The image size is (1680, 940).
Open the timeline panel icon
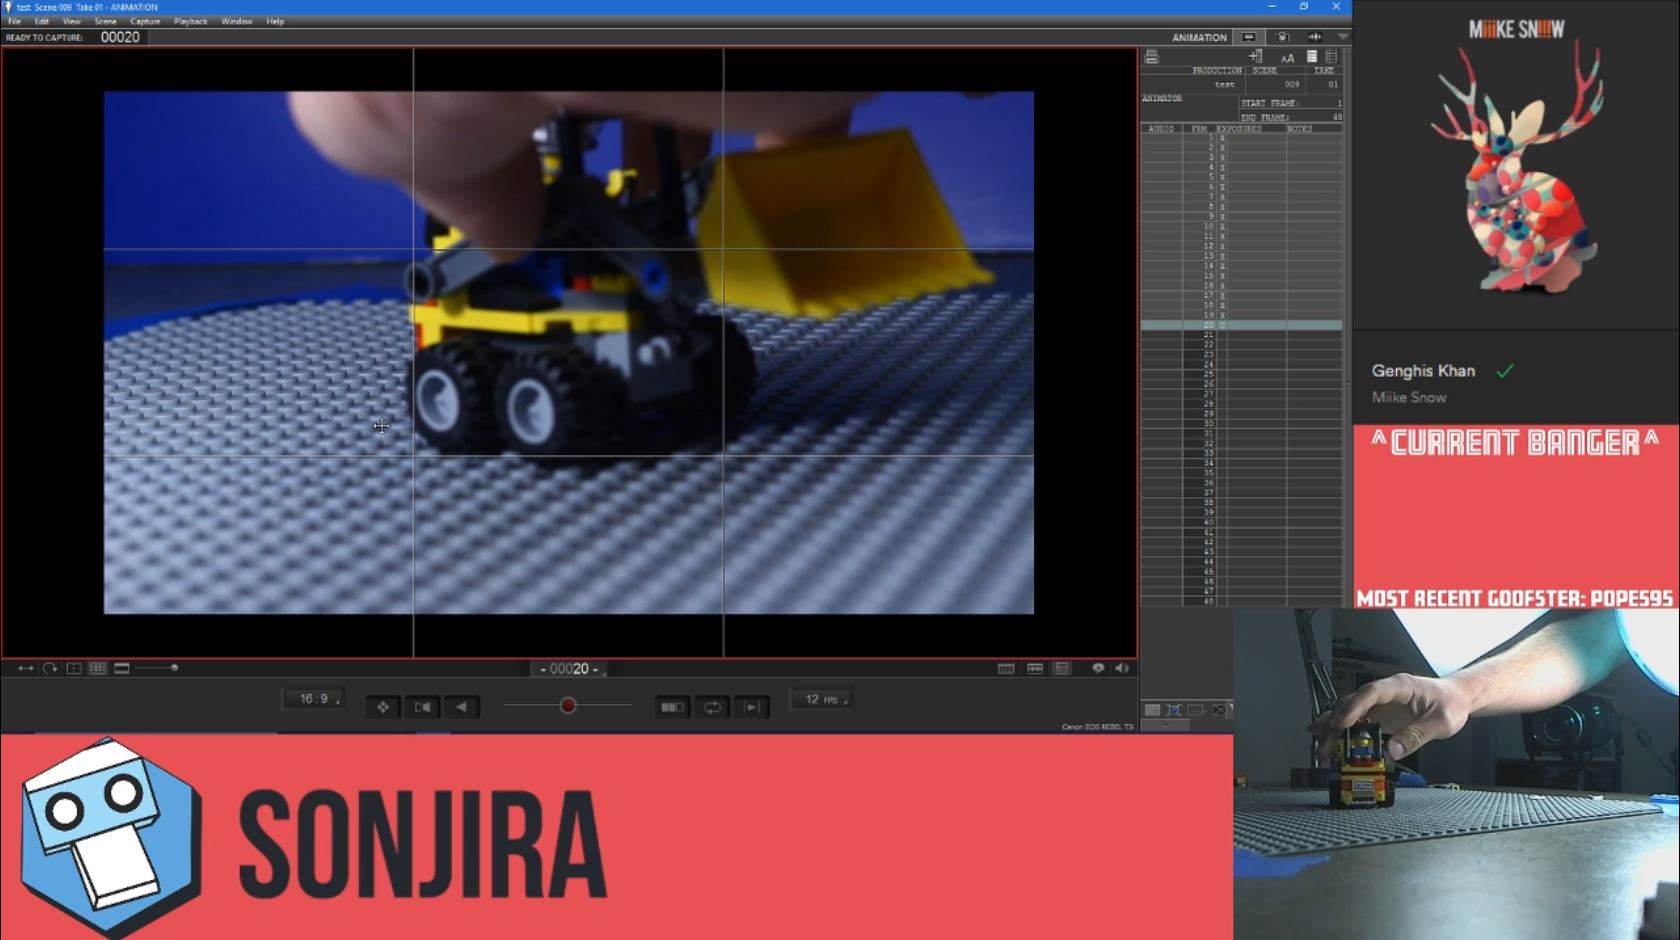point(1006,668)
